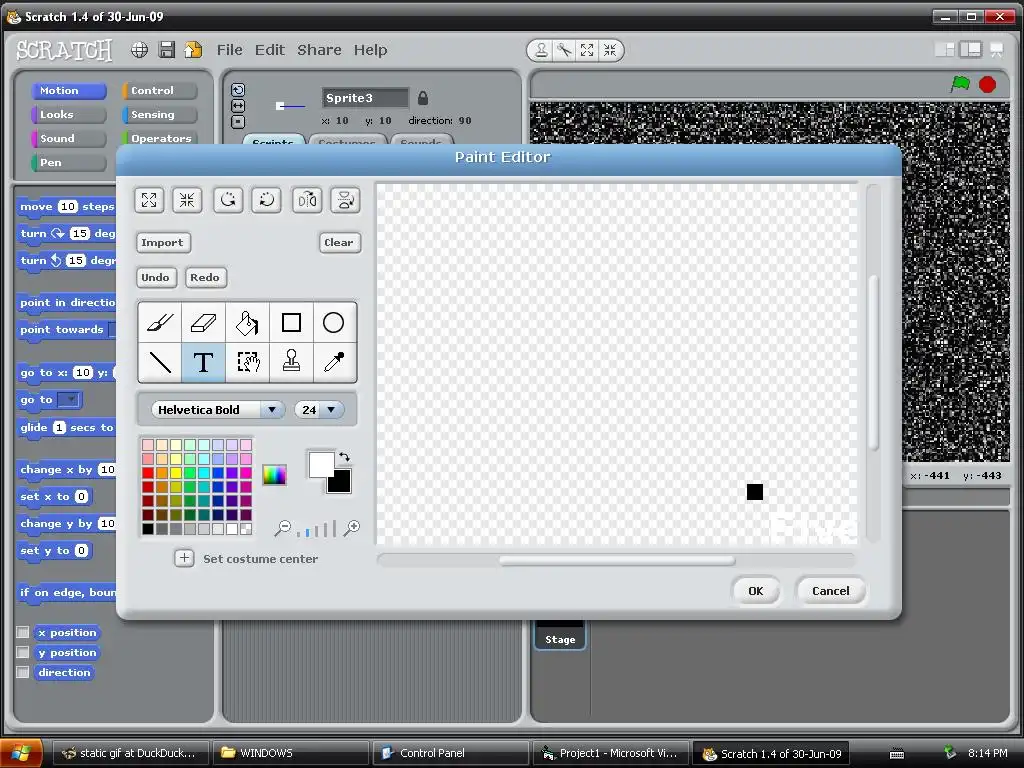Open the Share menu

[x=319, y=50]
